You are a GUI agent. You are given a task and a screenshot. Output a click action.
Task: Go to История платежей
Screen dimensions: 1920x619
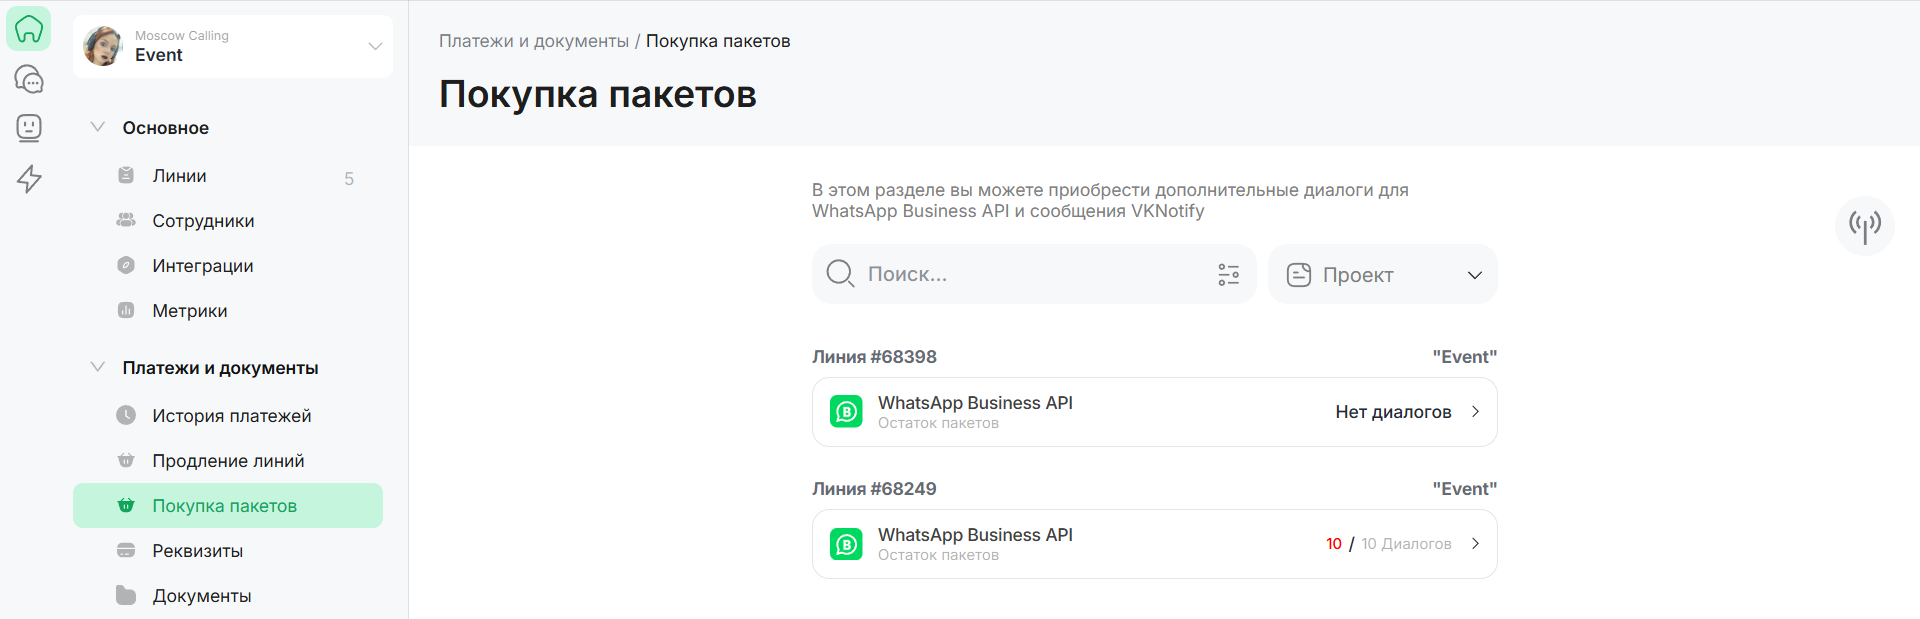(x=231, y=416)
